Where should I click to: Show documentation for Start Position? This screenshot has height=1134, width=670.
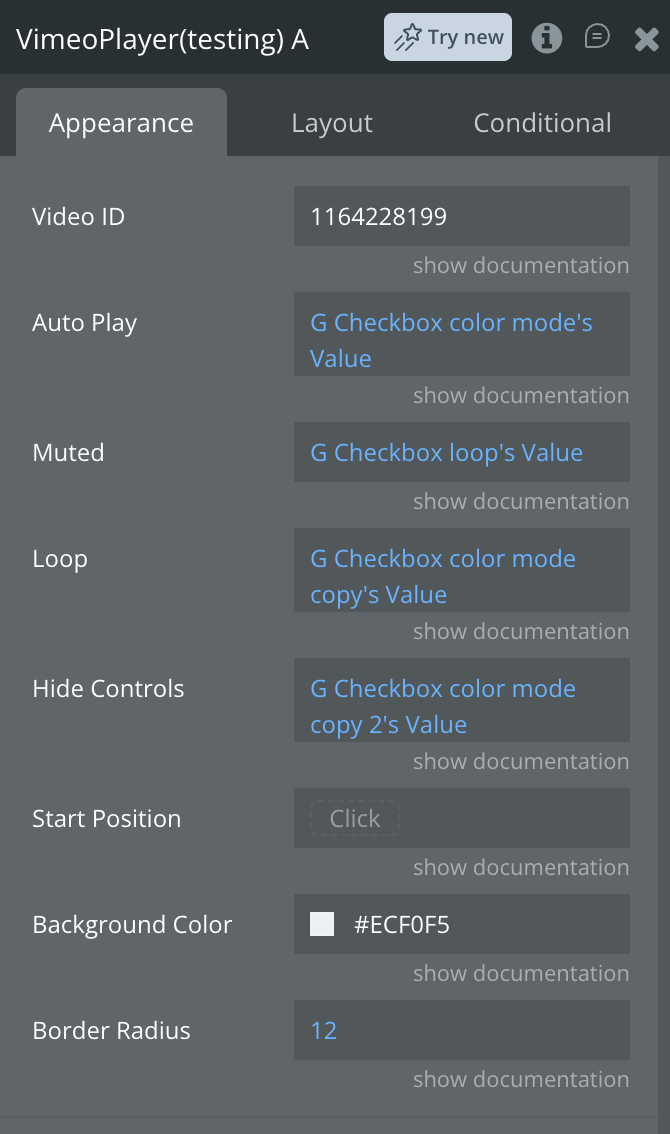coord(521,867)
